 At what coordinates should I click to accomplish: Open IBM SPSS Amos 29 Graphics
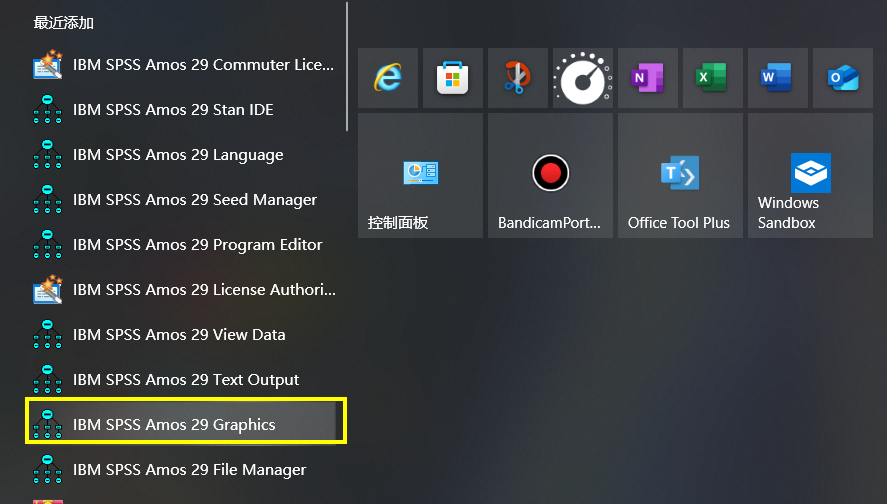click(x=185, y=425)
